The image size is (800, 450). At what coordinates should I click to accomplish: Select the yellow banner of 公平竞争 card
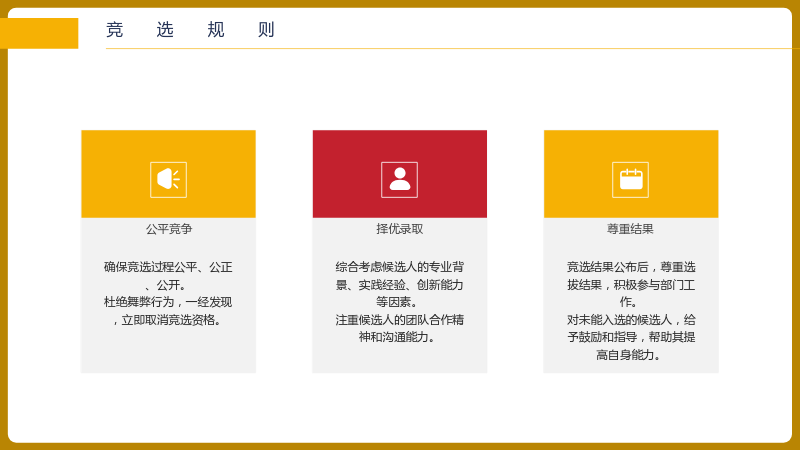[x=168, y=174]
